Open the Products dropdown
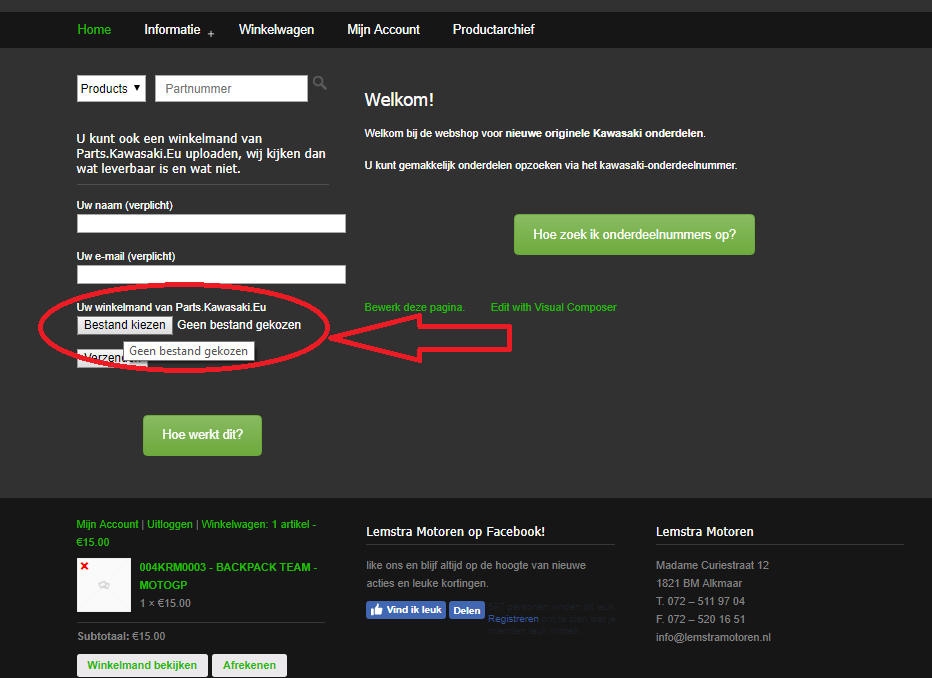 pyautogui.click(x=111, y=89)
